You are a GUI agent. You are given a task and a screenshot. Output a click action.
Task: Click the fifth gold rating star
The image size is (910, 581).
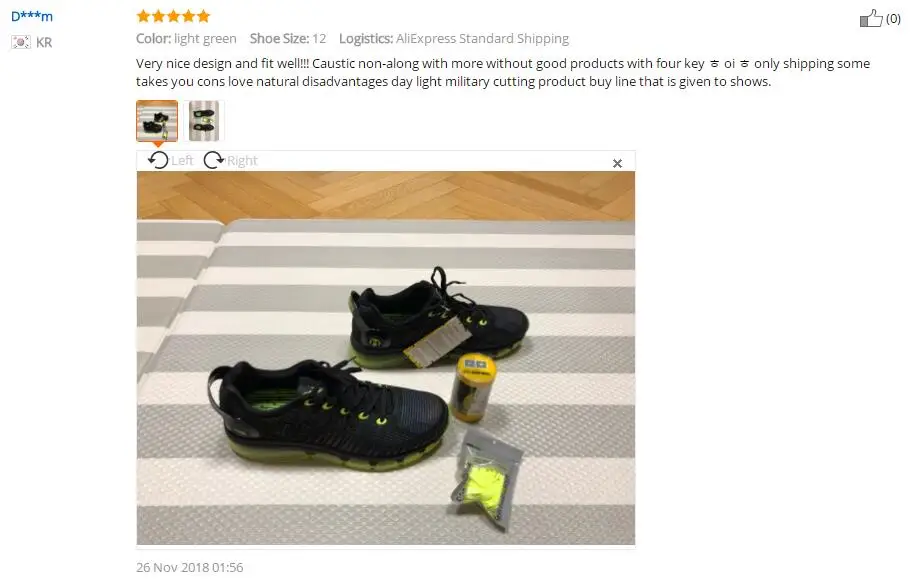point(203,16)
